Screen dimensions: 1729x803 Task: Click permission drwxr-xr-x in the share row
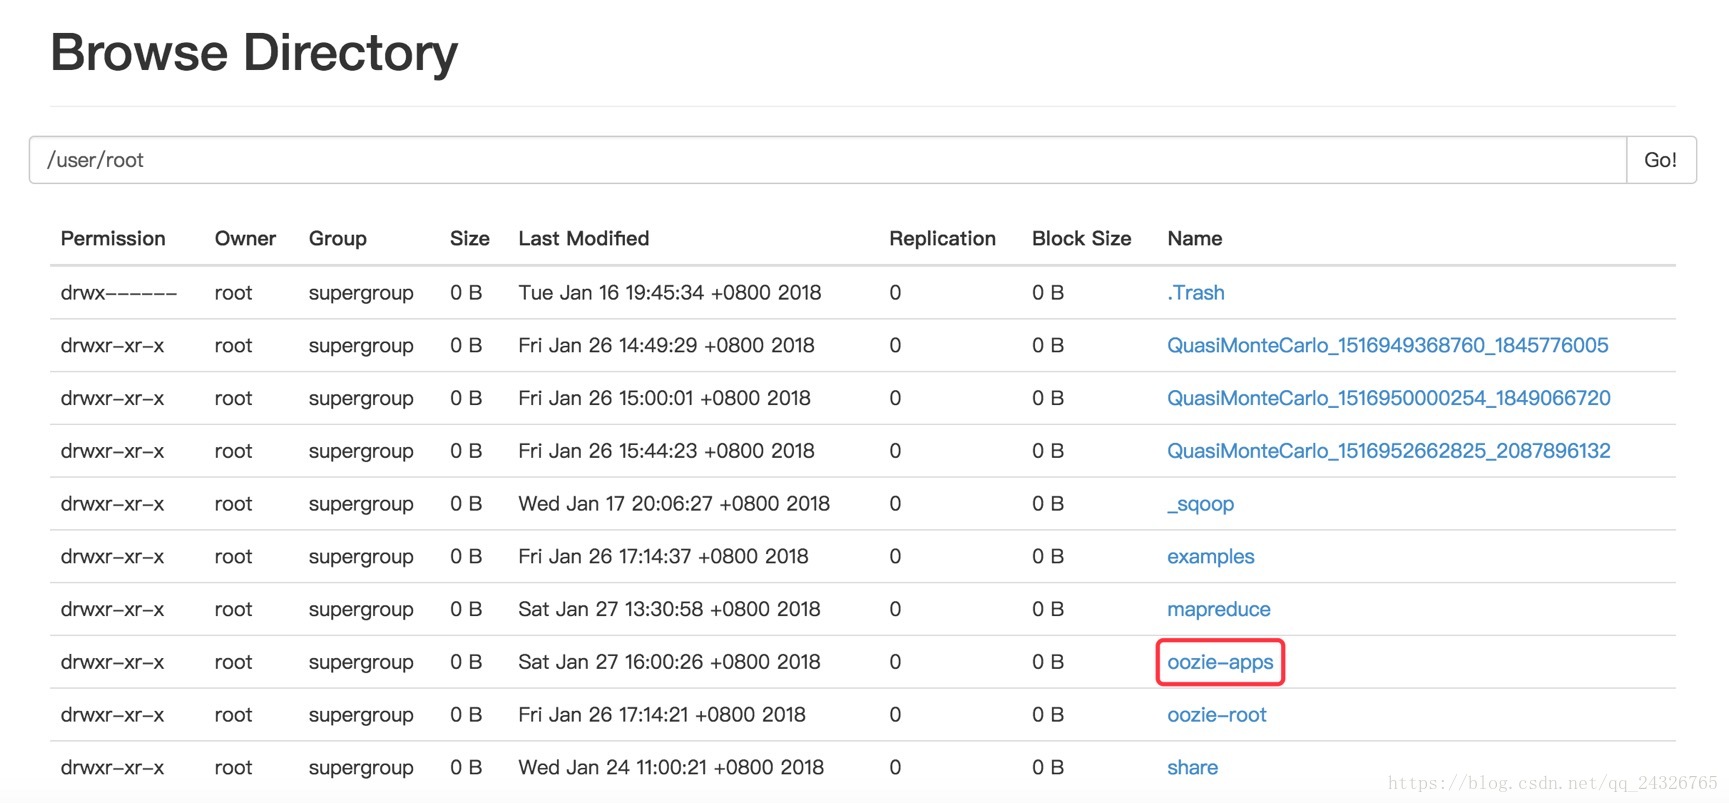pos(113,768)
